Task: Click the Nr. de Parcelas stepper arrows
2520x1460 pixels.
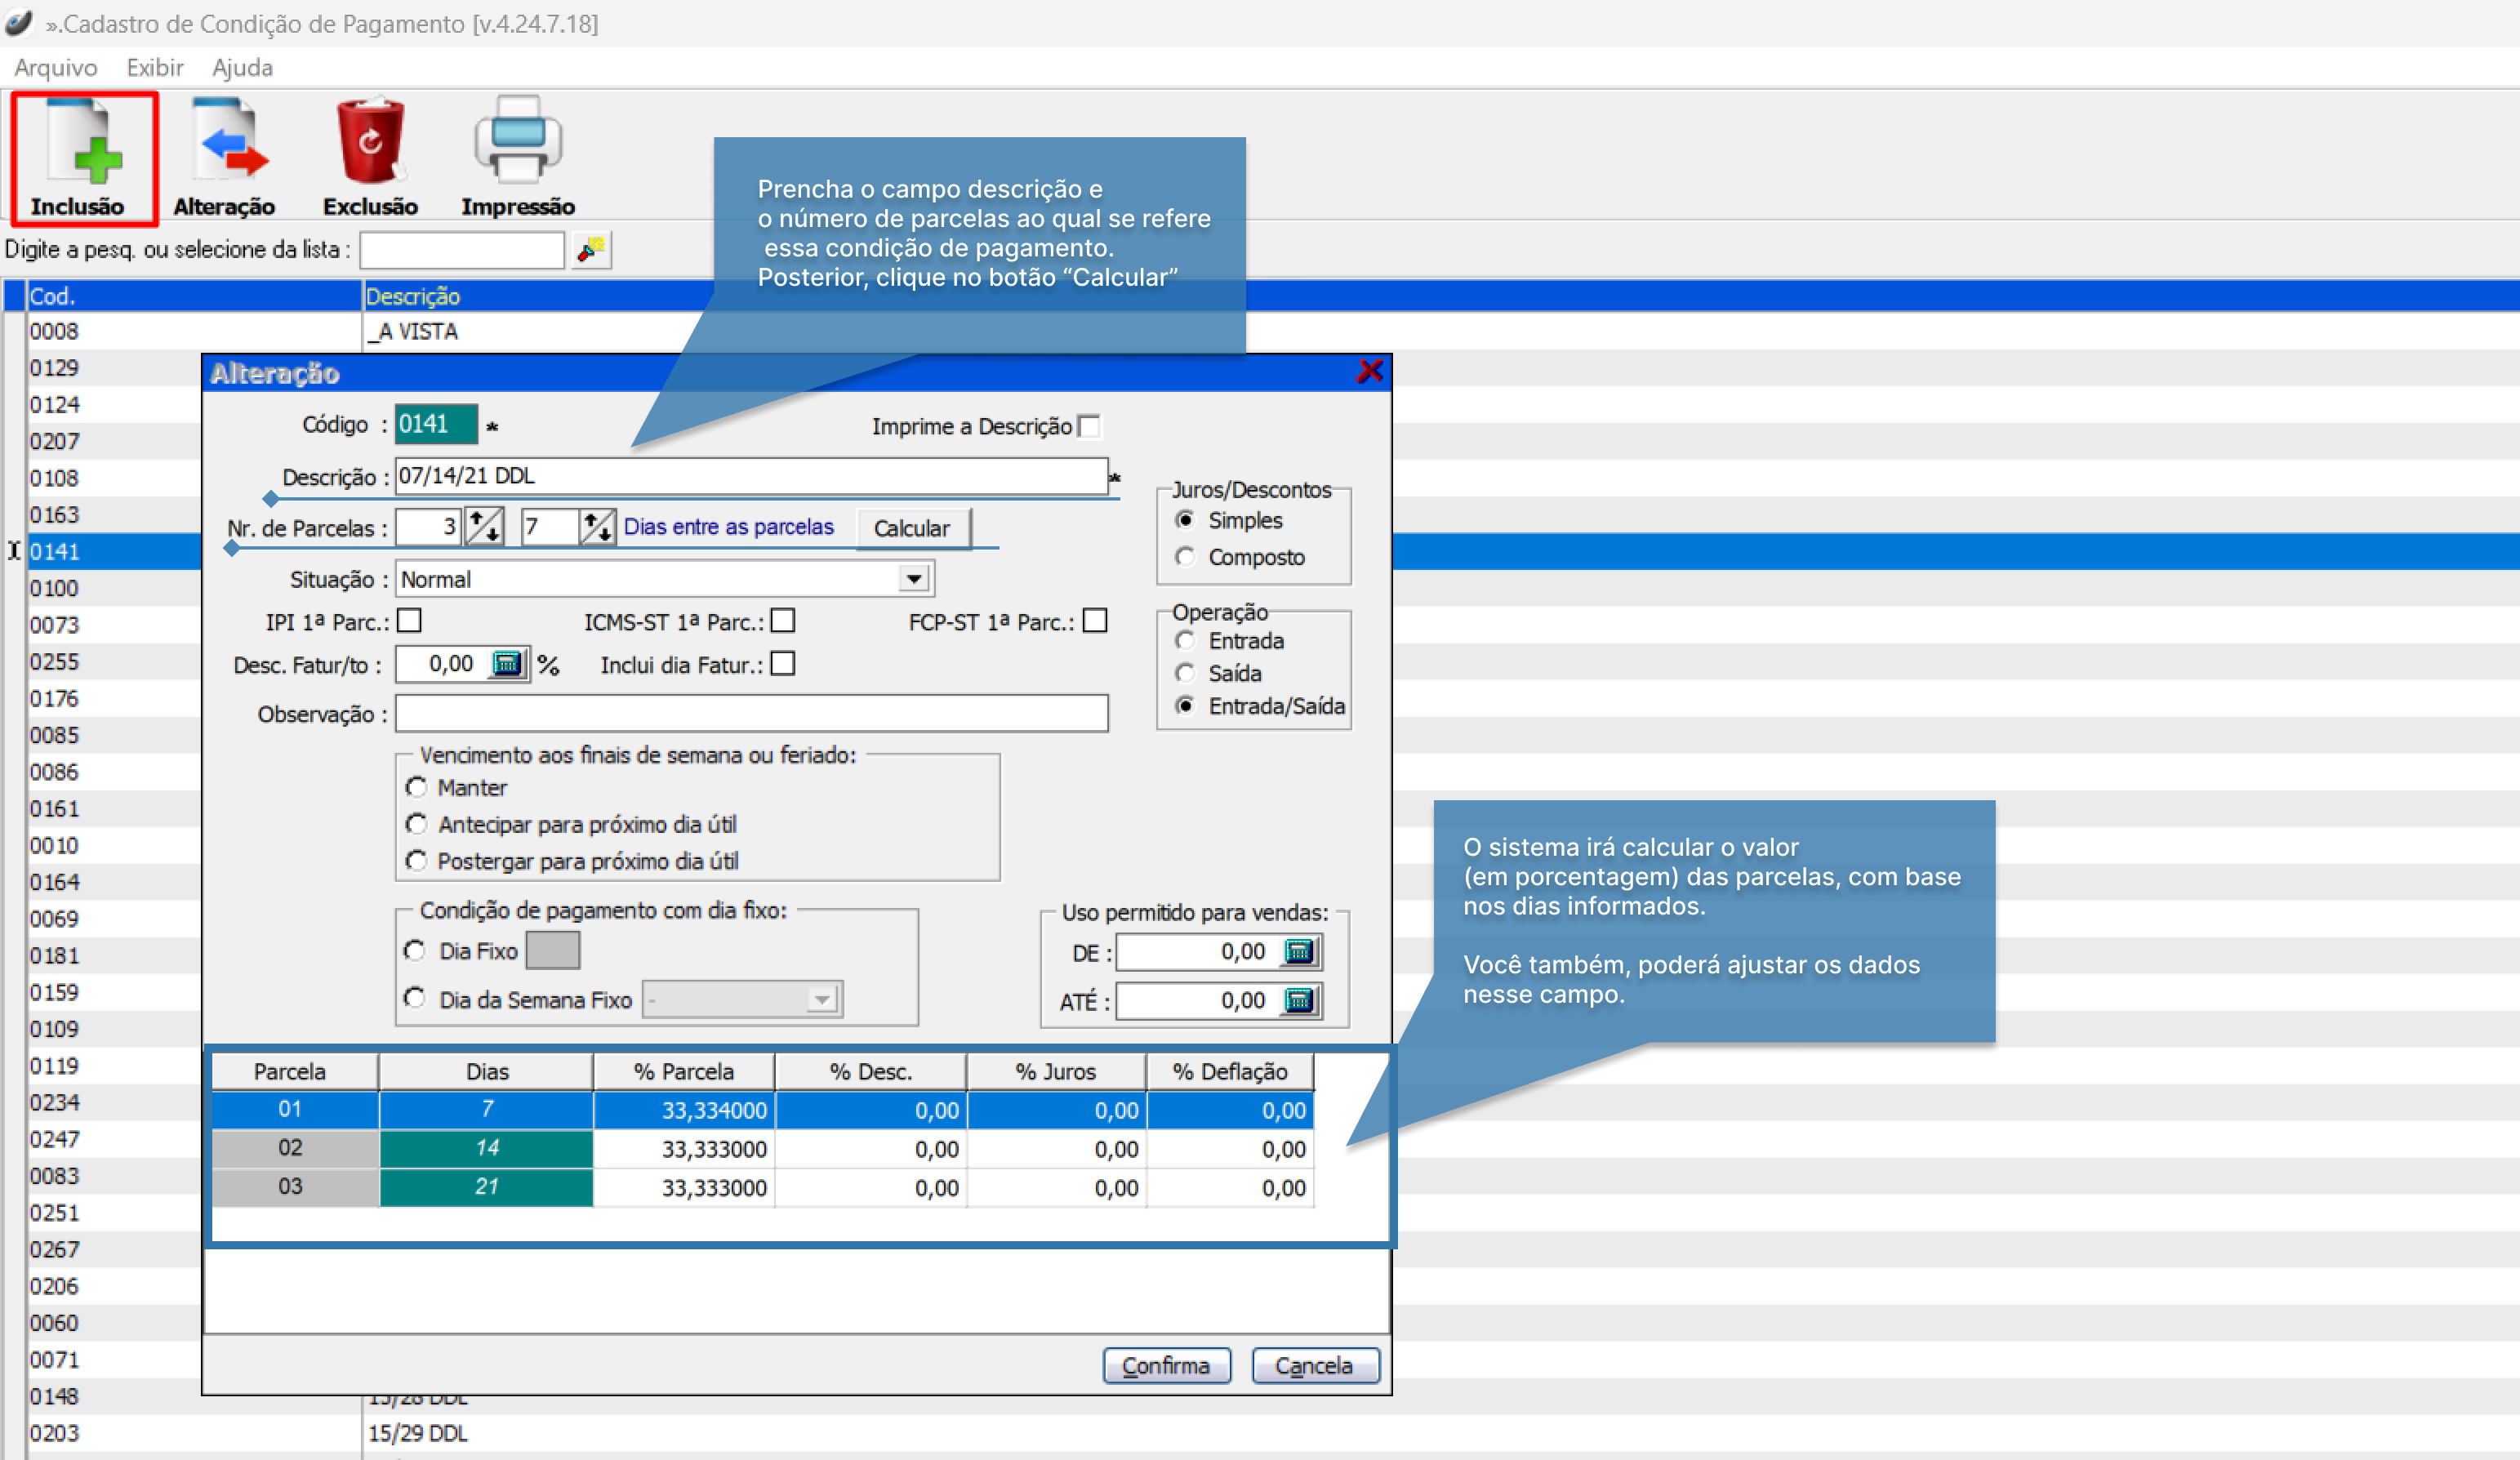Action: [x=484, y=527]
